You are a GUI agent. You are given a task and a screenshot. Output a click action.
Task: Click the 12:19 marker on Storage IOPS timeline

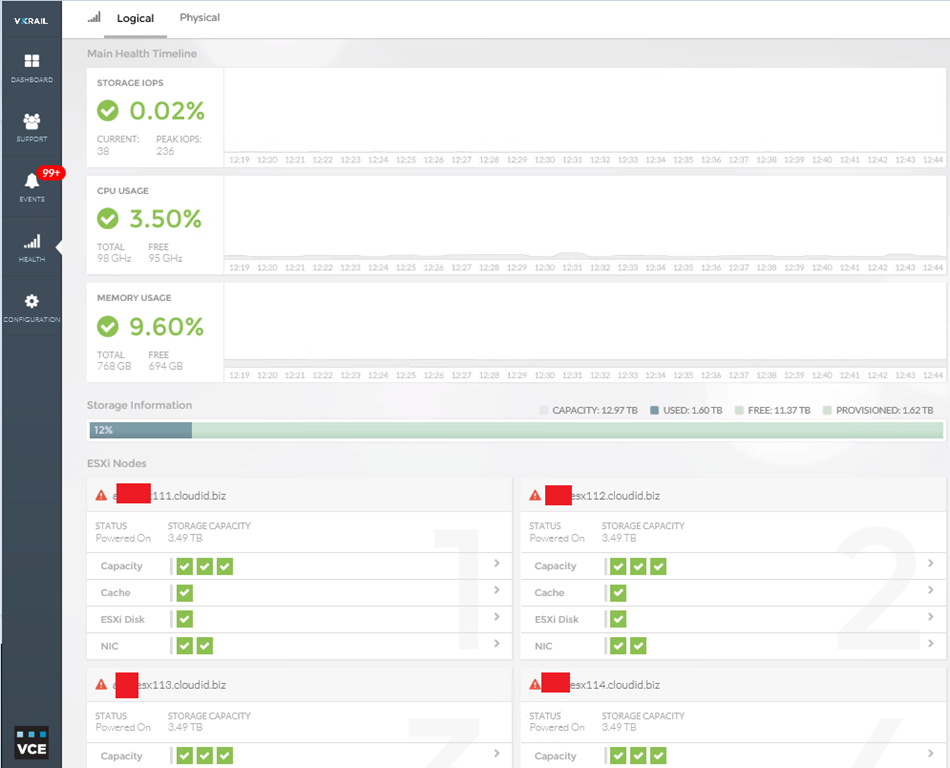coord(239,160)
